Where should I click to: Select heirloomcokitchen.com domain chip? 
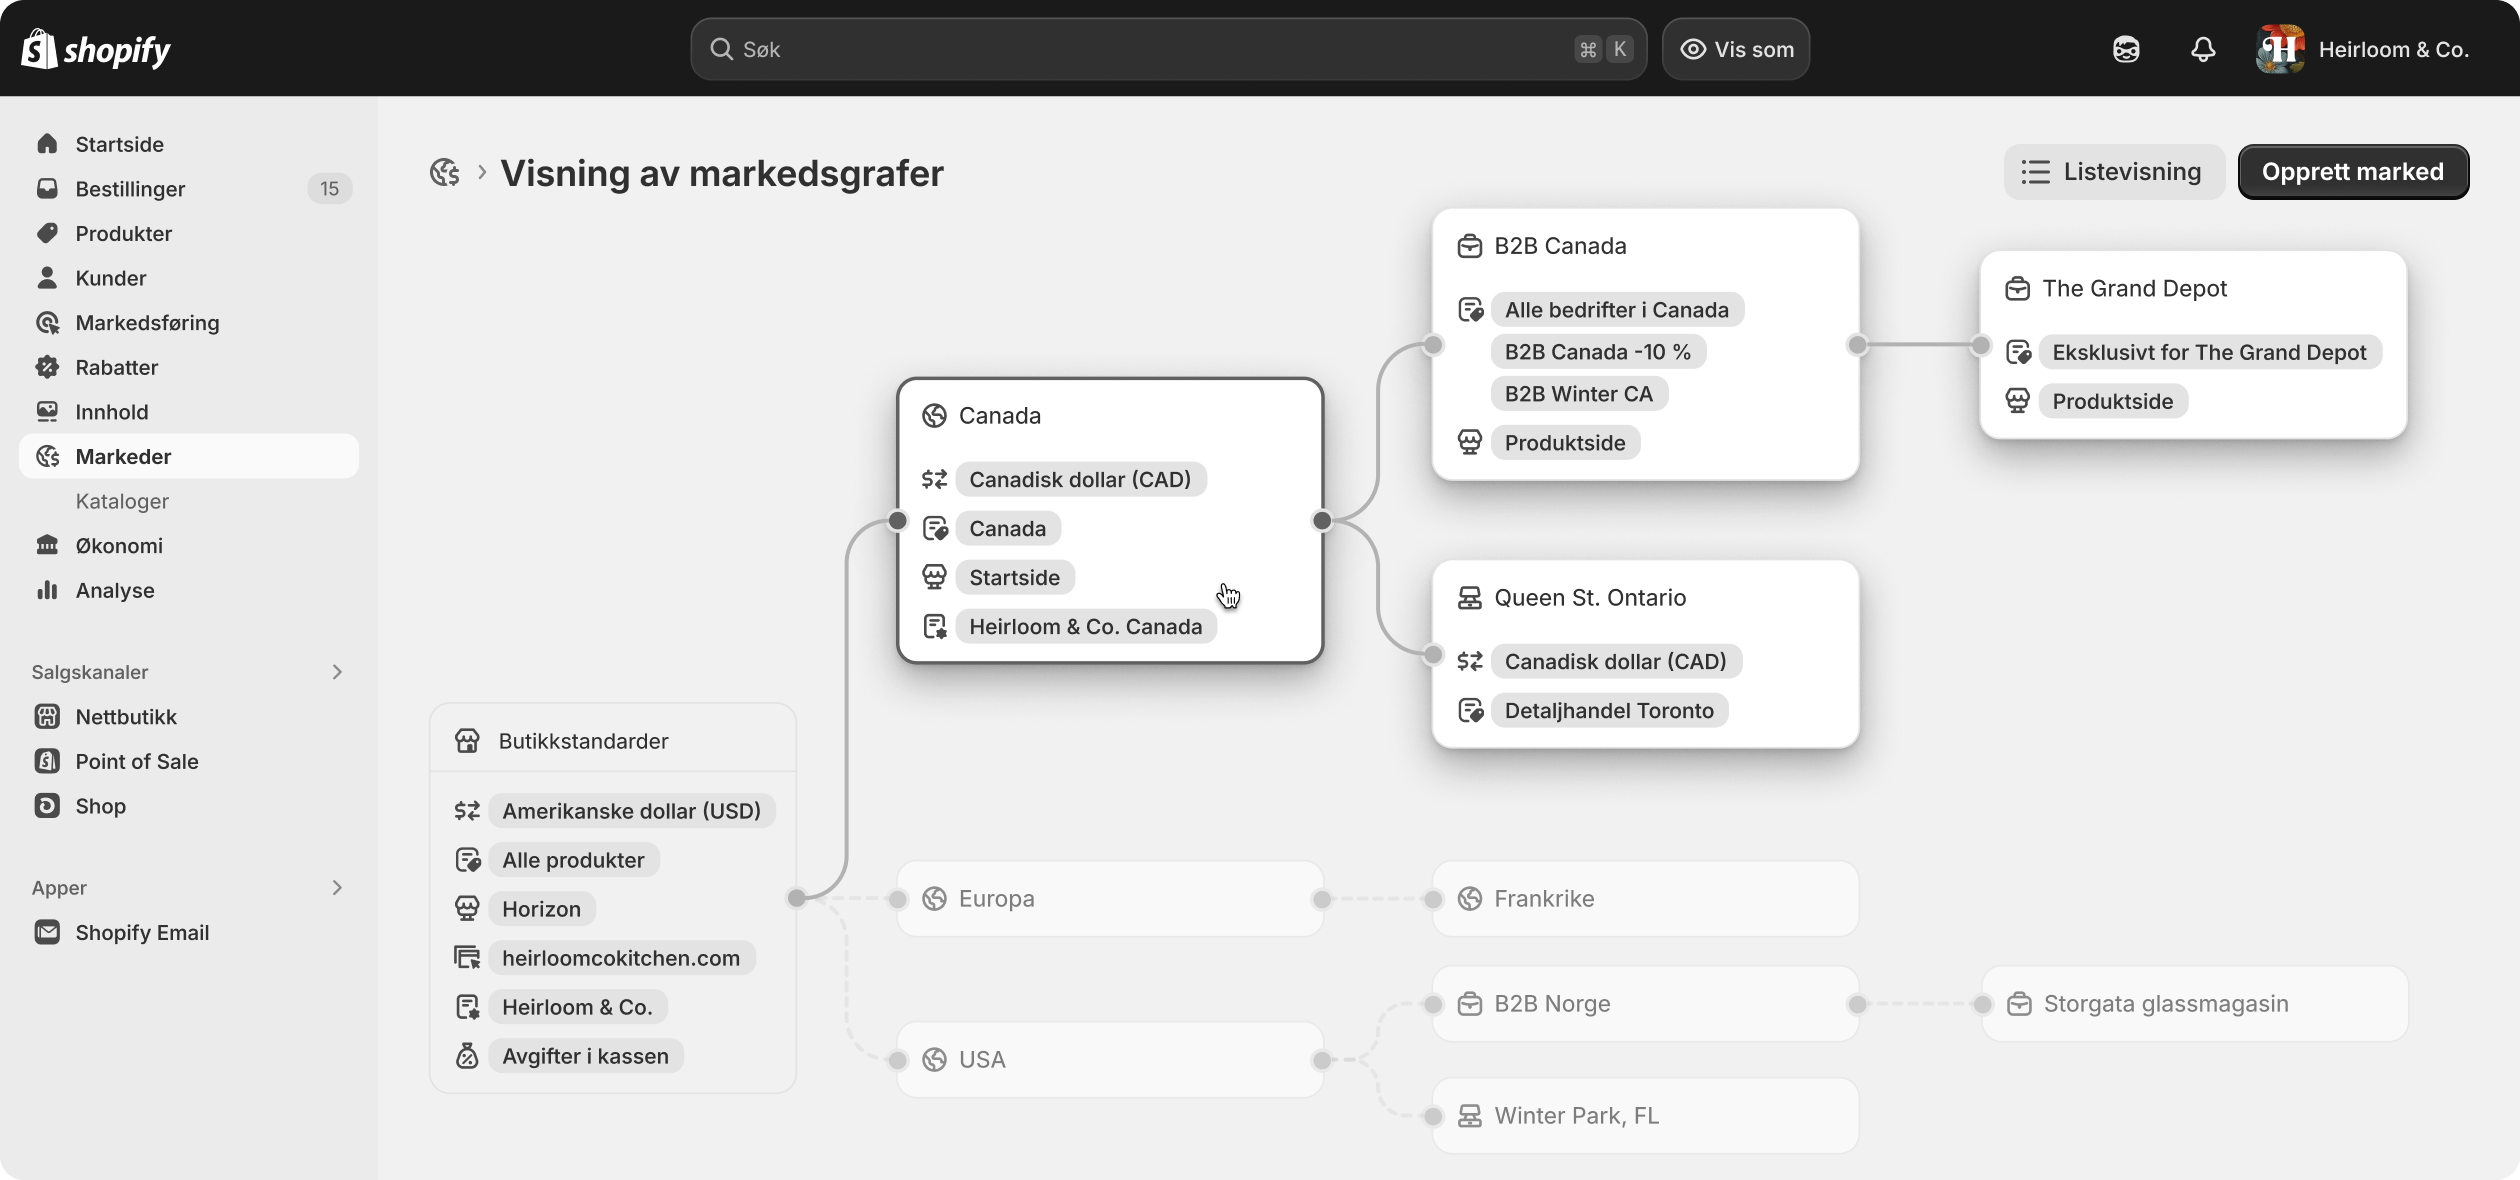(x=621, y=958)
